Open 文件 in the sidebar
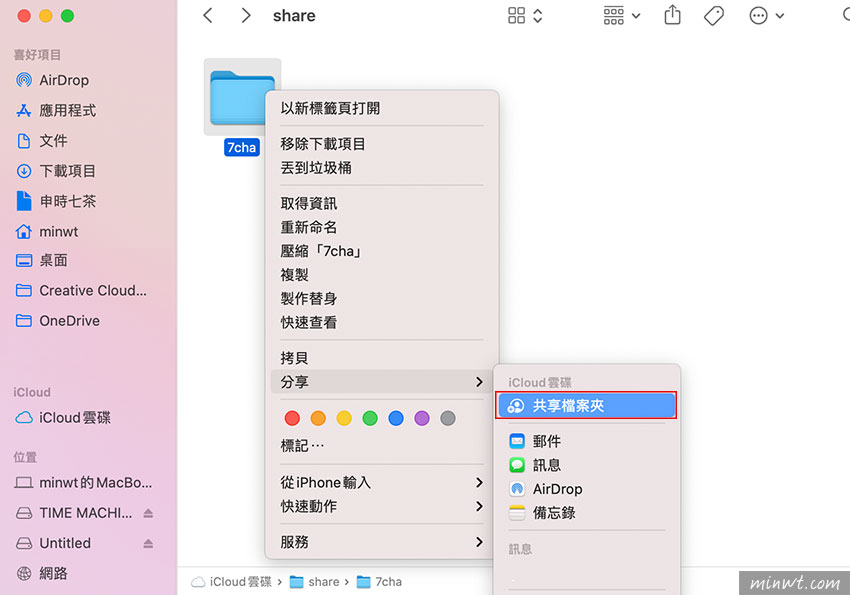Image resolution: width=850 pixels, height=595 pixels. point(42,141)
